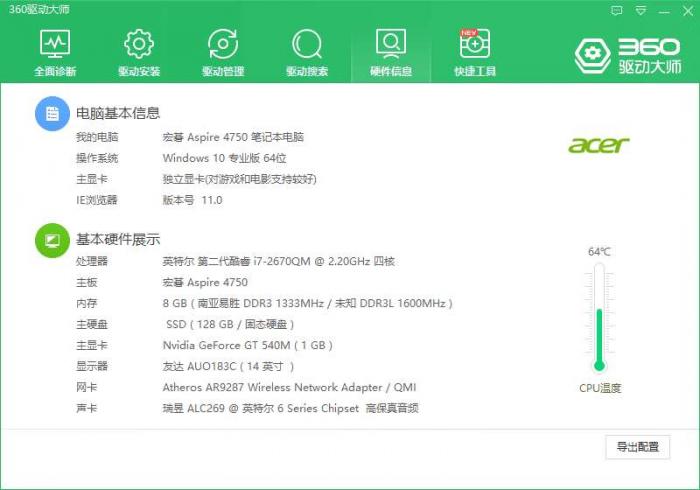Click the 操作系统 row label
700x490 pixels.
(97, 158)
